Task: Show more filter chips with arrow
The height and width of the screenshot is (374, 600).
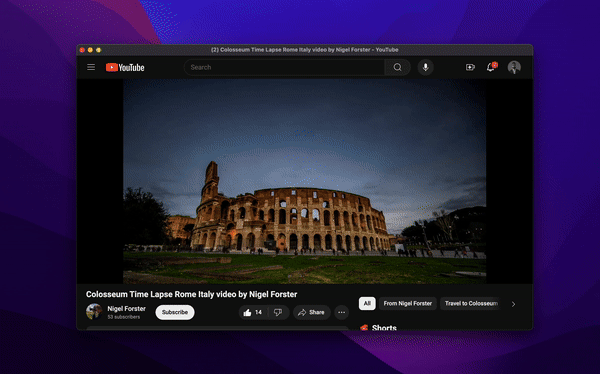Action: click(x=514, y=304)
